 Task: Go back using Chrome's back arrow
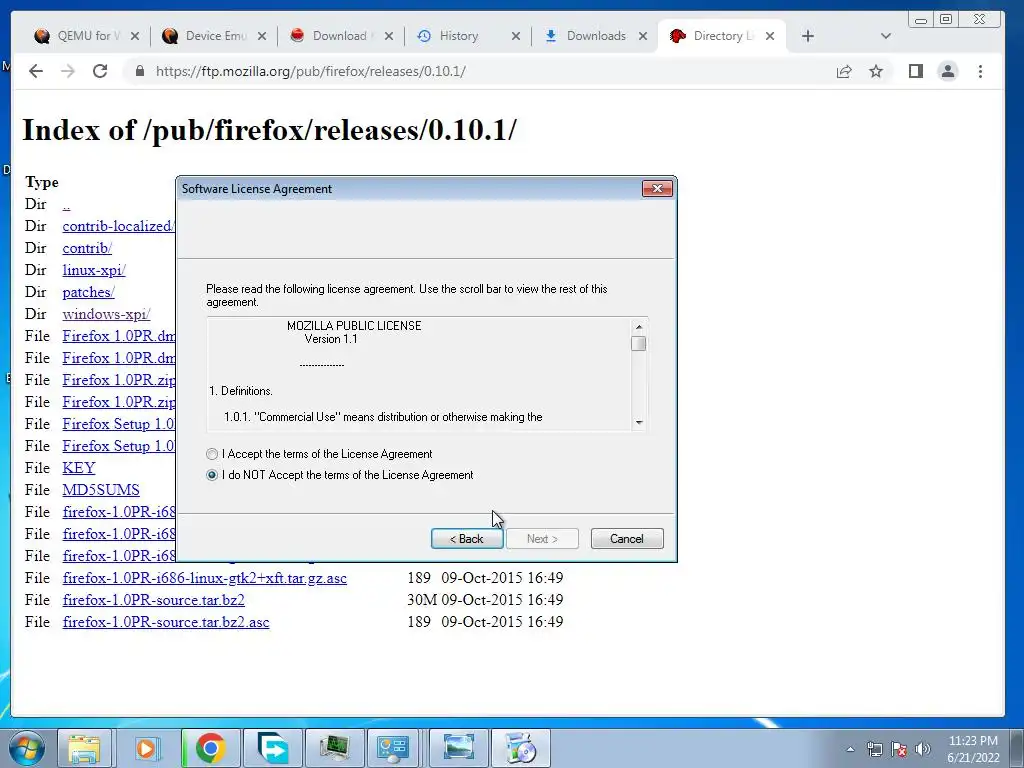(36, 71)
